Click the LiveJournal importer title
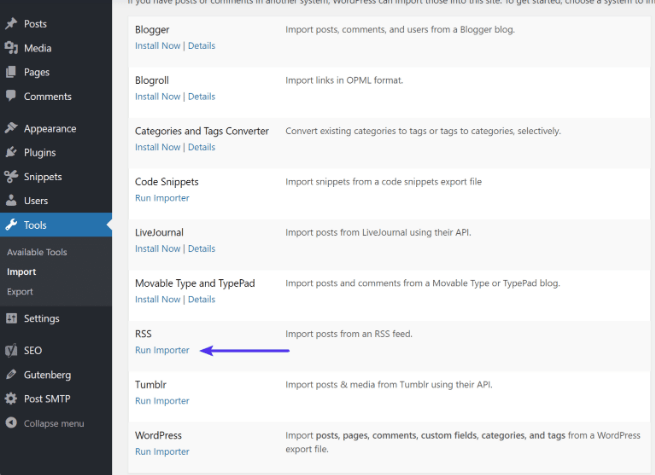Viewport: 655px width, 475px height. [159, 233]
